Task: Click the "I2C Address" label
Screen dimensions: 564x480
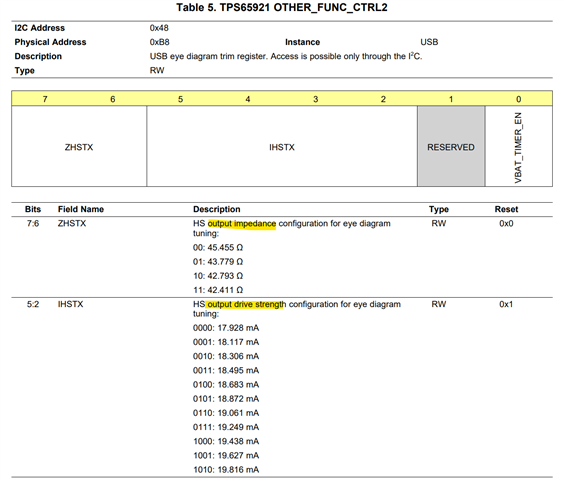Action: (40, 28)
